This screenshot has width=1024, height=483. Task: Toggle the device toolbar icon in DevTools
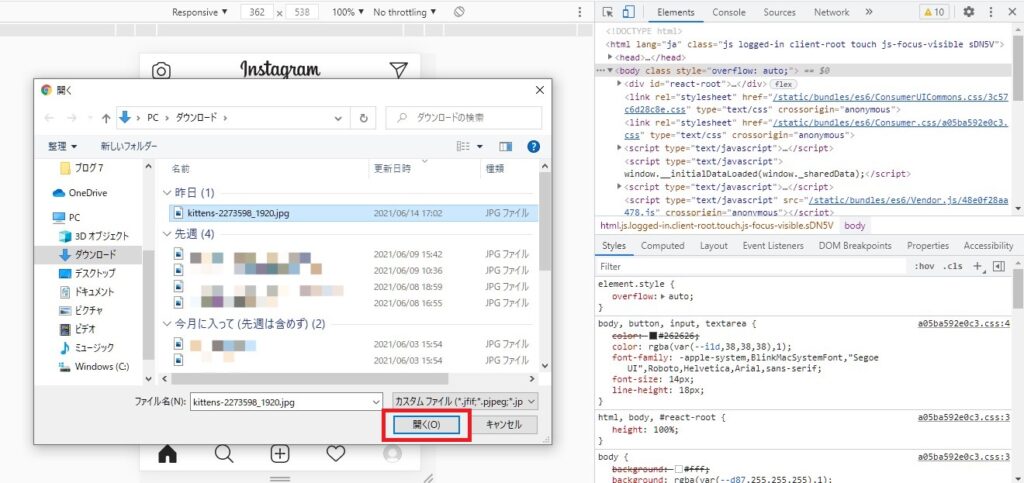pos(628,12)
